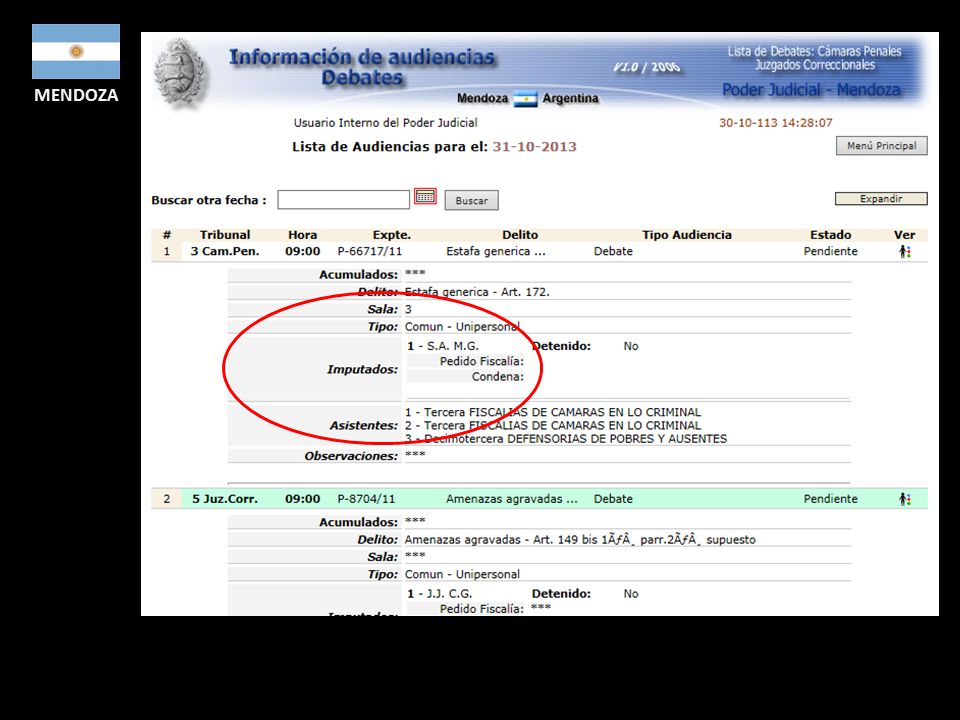960x720 pixels.
Task: Click 09:00 hour in row 2
Action: pyautogui.click(x=302, y=499)
